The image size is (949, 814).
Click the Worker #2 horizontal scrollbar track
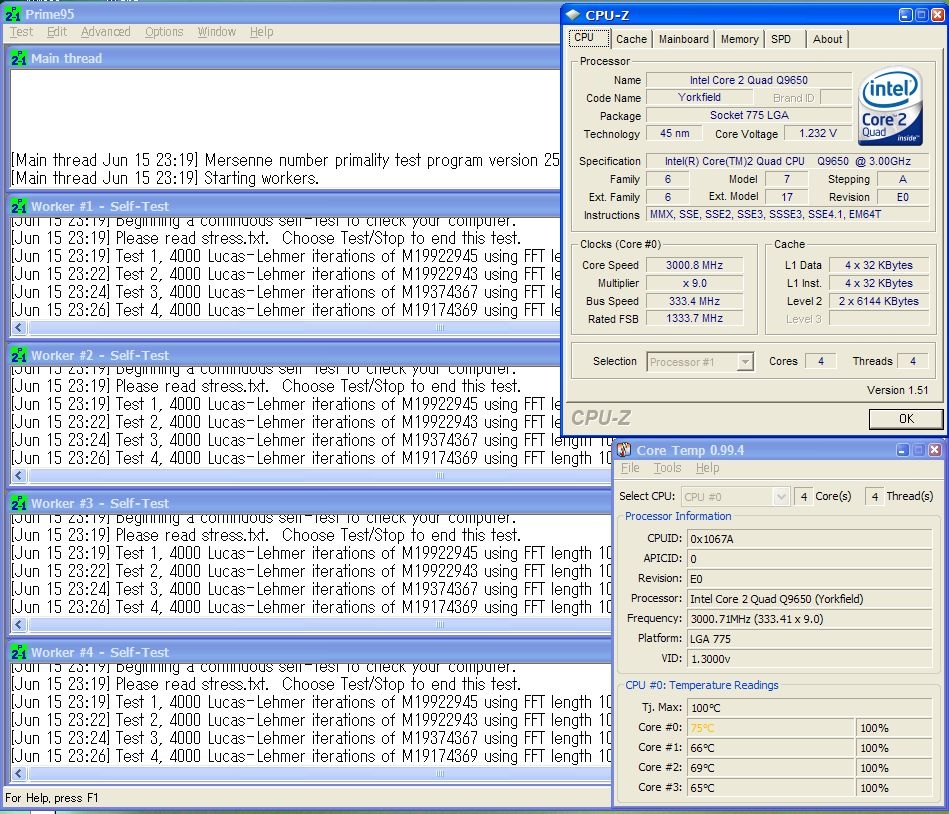tap(300, 477)
